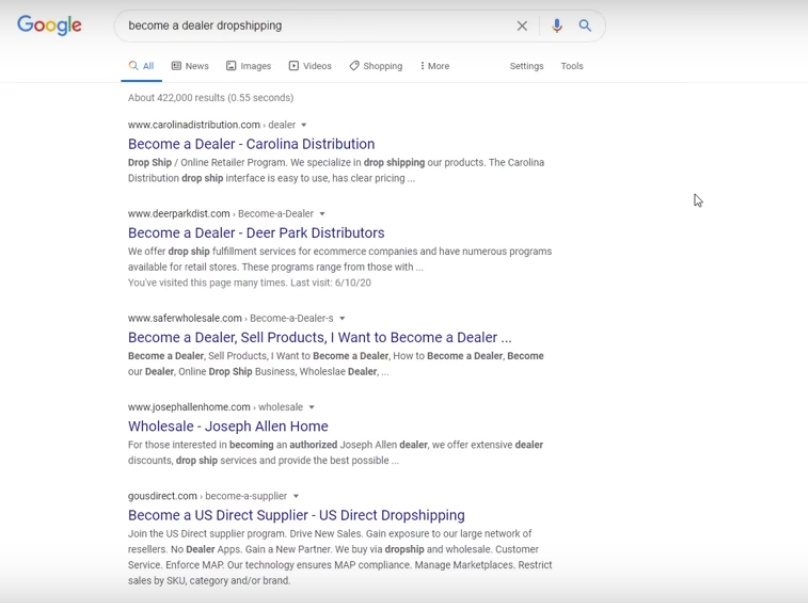
Task: Click inside the search query input field
Action: (310, 26)
